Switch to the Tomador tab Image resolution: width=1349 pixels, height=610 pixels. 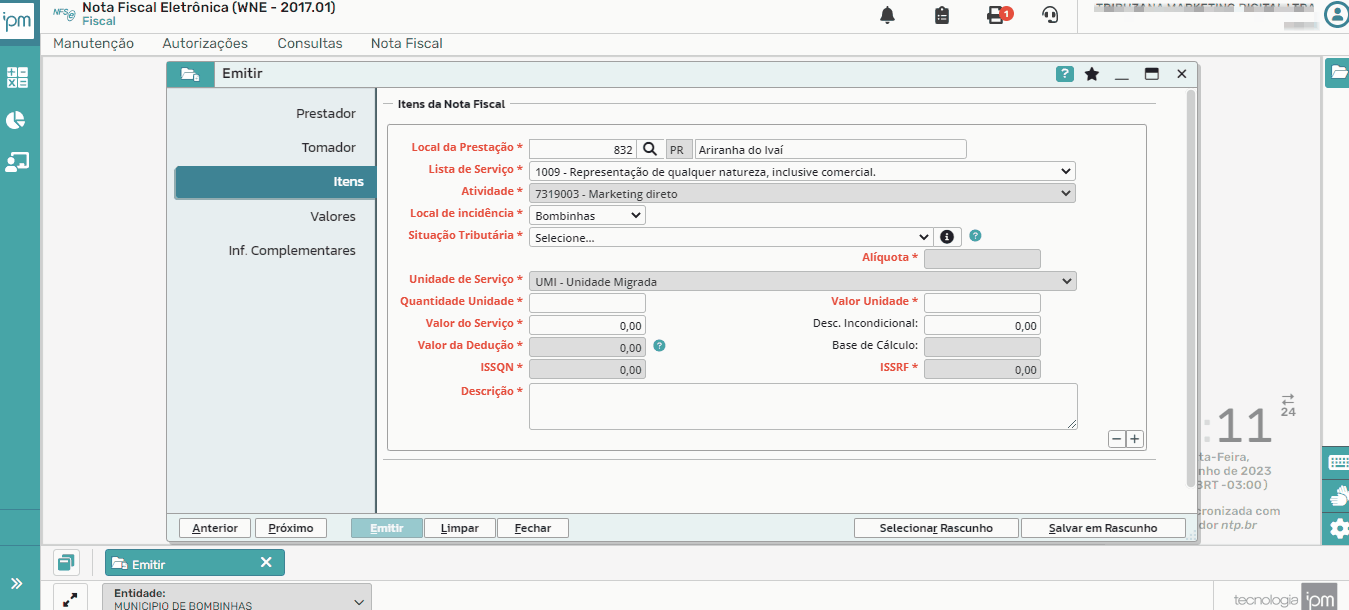click(x=329, y=147)
